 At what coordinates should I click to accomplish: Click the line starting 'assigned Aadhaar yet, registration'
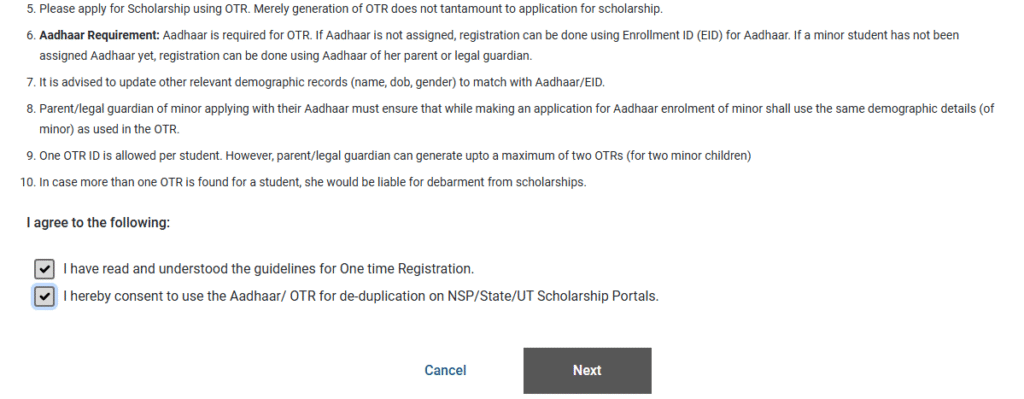tap(285, 56)
